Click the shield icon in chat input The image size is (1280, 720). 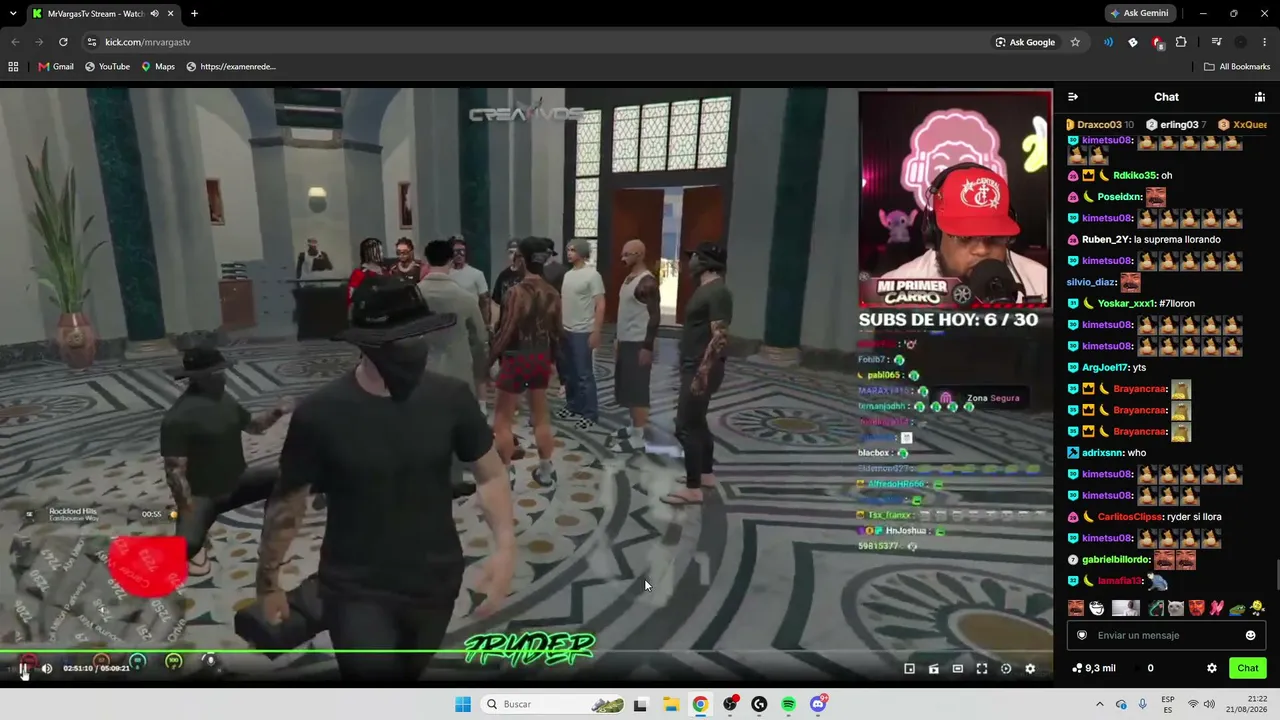point(1082,635)
